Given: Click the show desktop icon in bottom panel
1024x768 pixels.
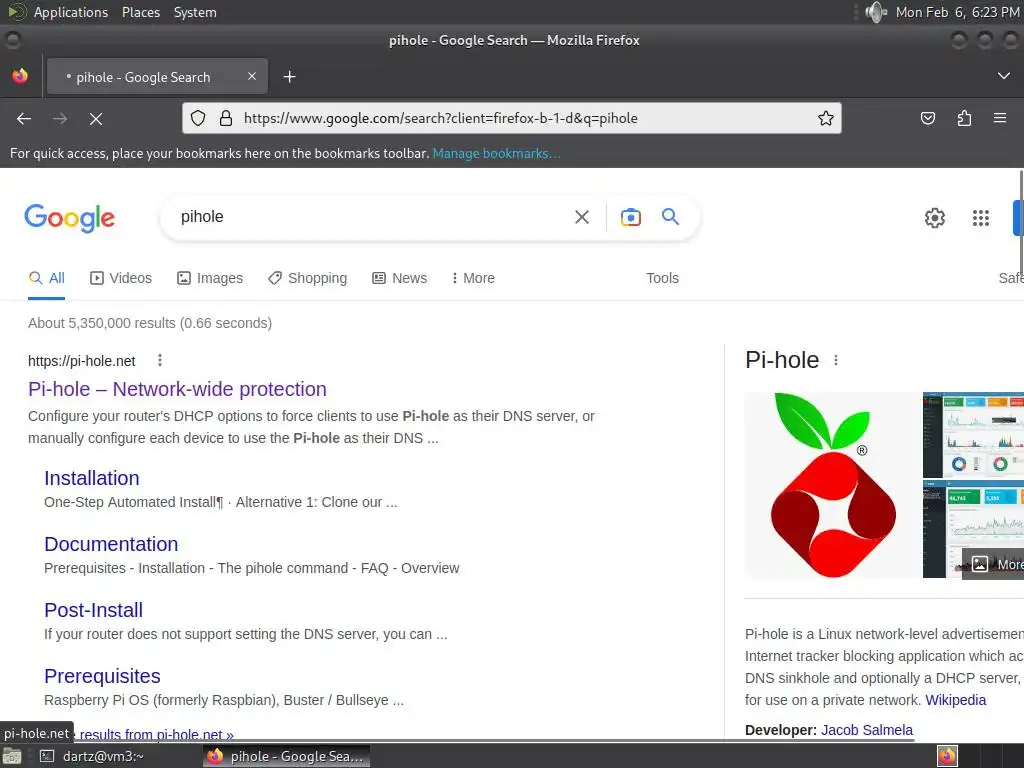Looking at the screenshot, I should click(x=12, y=756).
